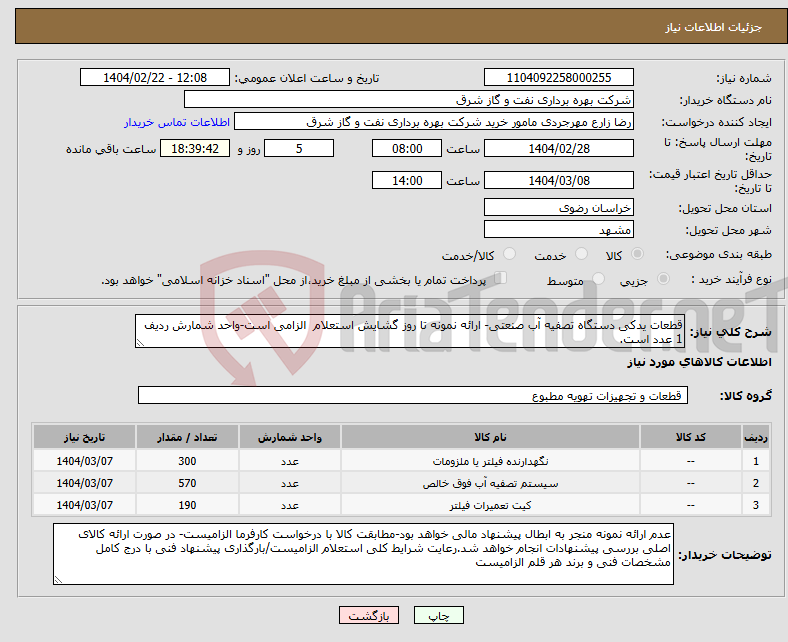
Task: Click the general need description textarea
Action: click(x=410, y=331)
